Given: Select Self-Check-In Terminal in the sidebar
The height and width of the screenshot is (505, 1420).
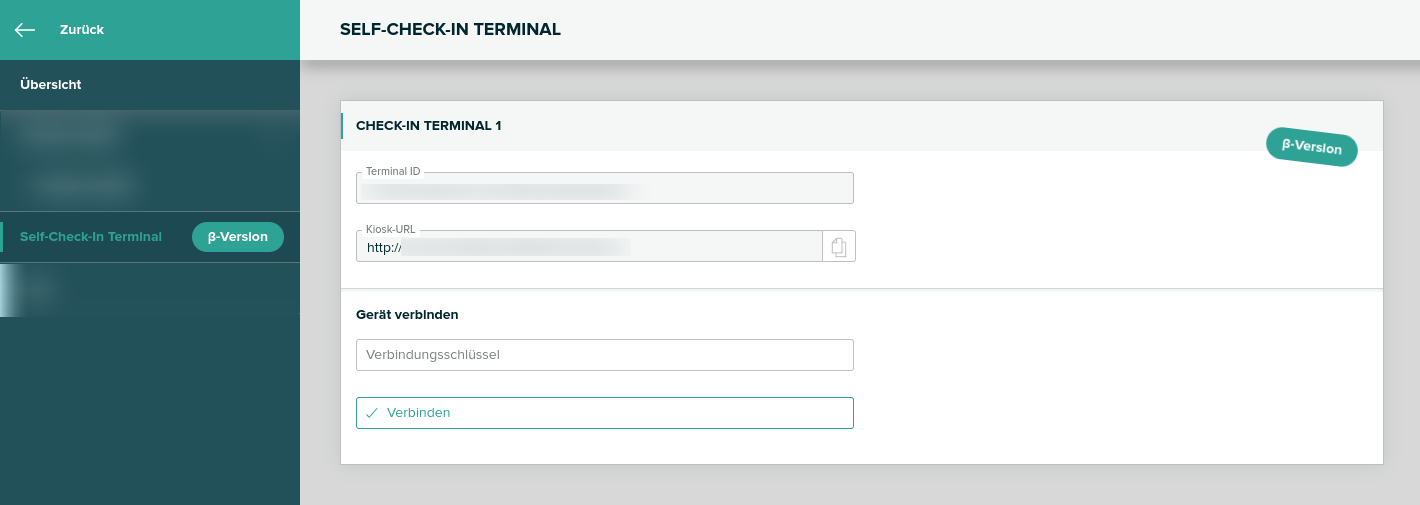Looking at the screenshot, I should [91, 237].
